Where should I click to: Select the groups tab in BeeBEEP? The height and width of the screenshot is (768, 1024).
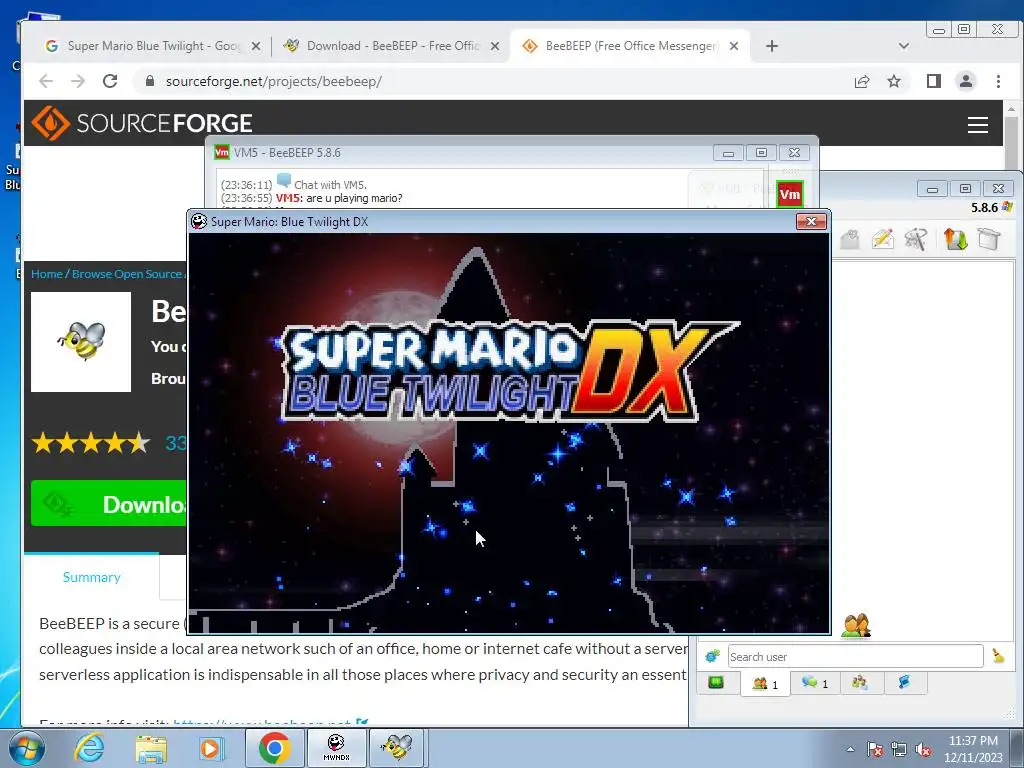coord(859,683)
